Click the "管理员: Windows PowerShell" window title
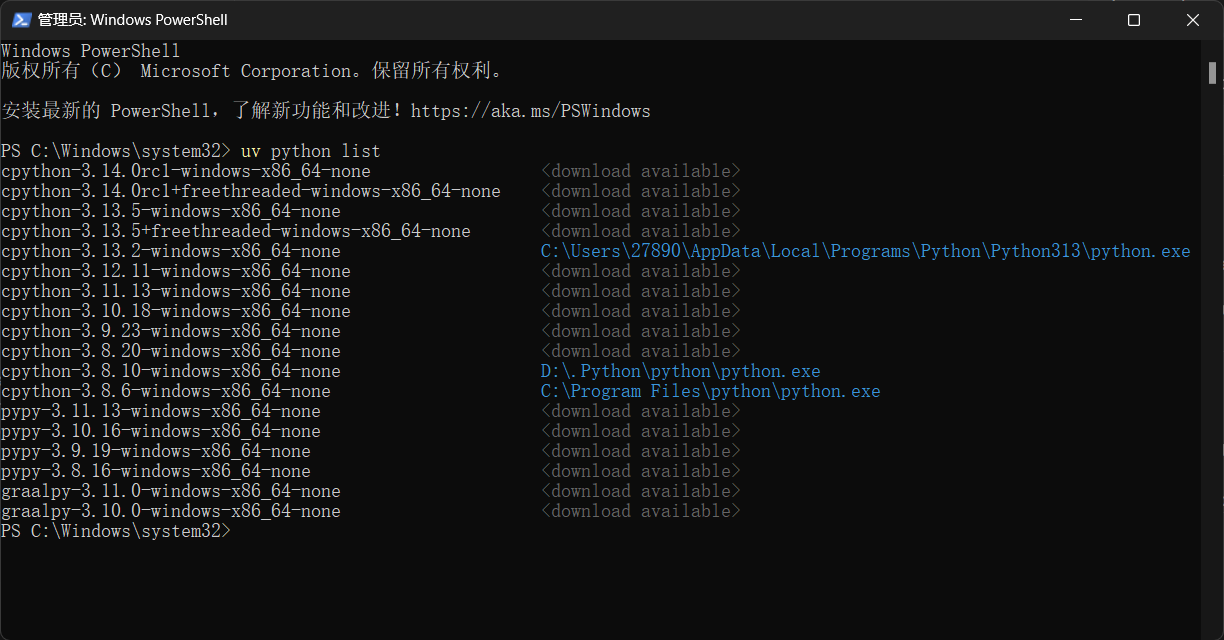 132,20
